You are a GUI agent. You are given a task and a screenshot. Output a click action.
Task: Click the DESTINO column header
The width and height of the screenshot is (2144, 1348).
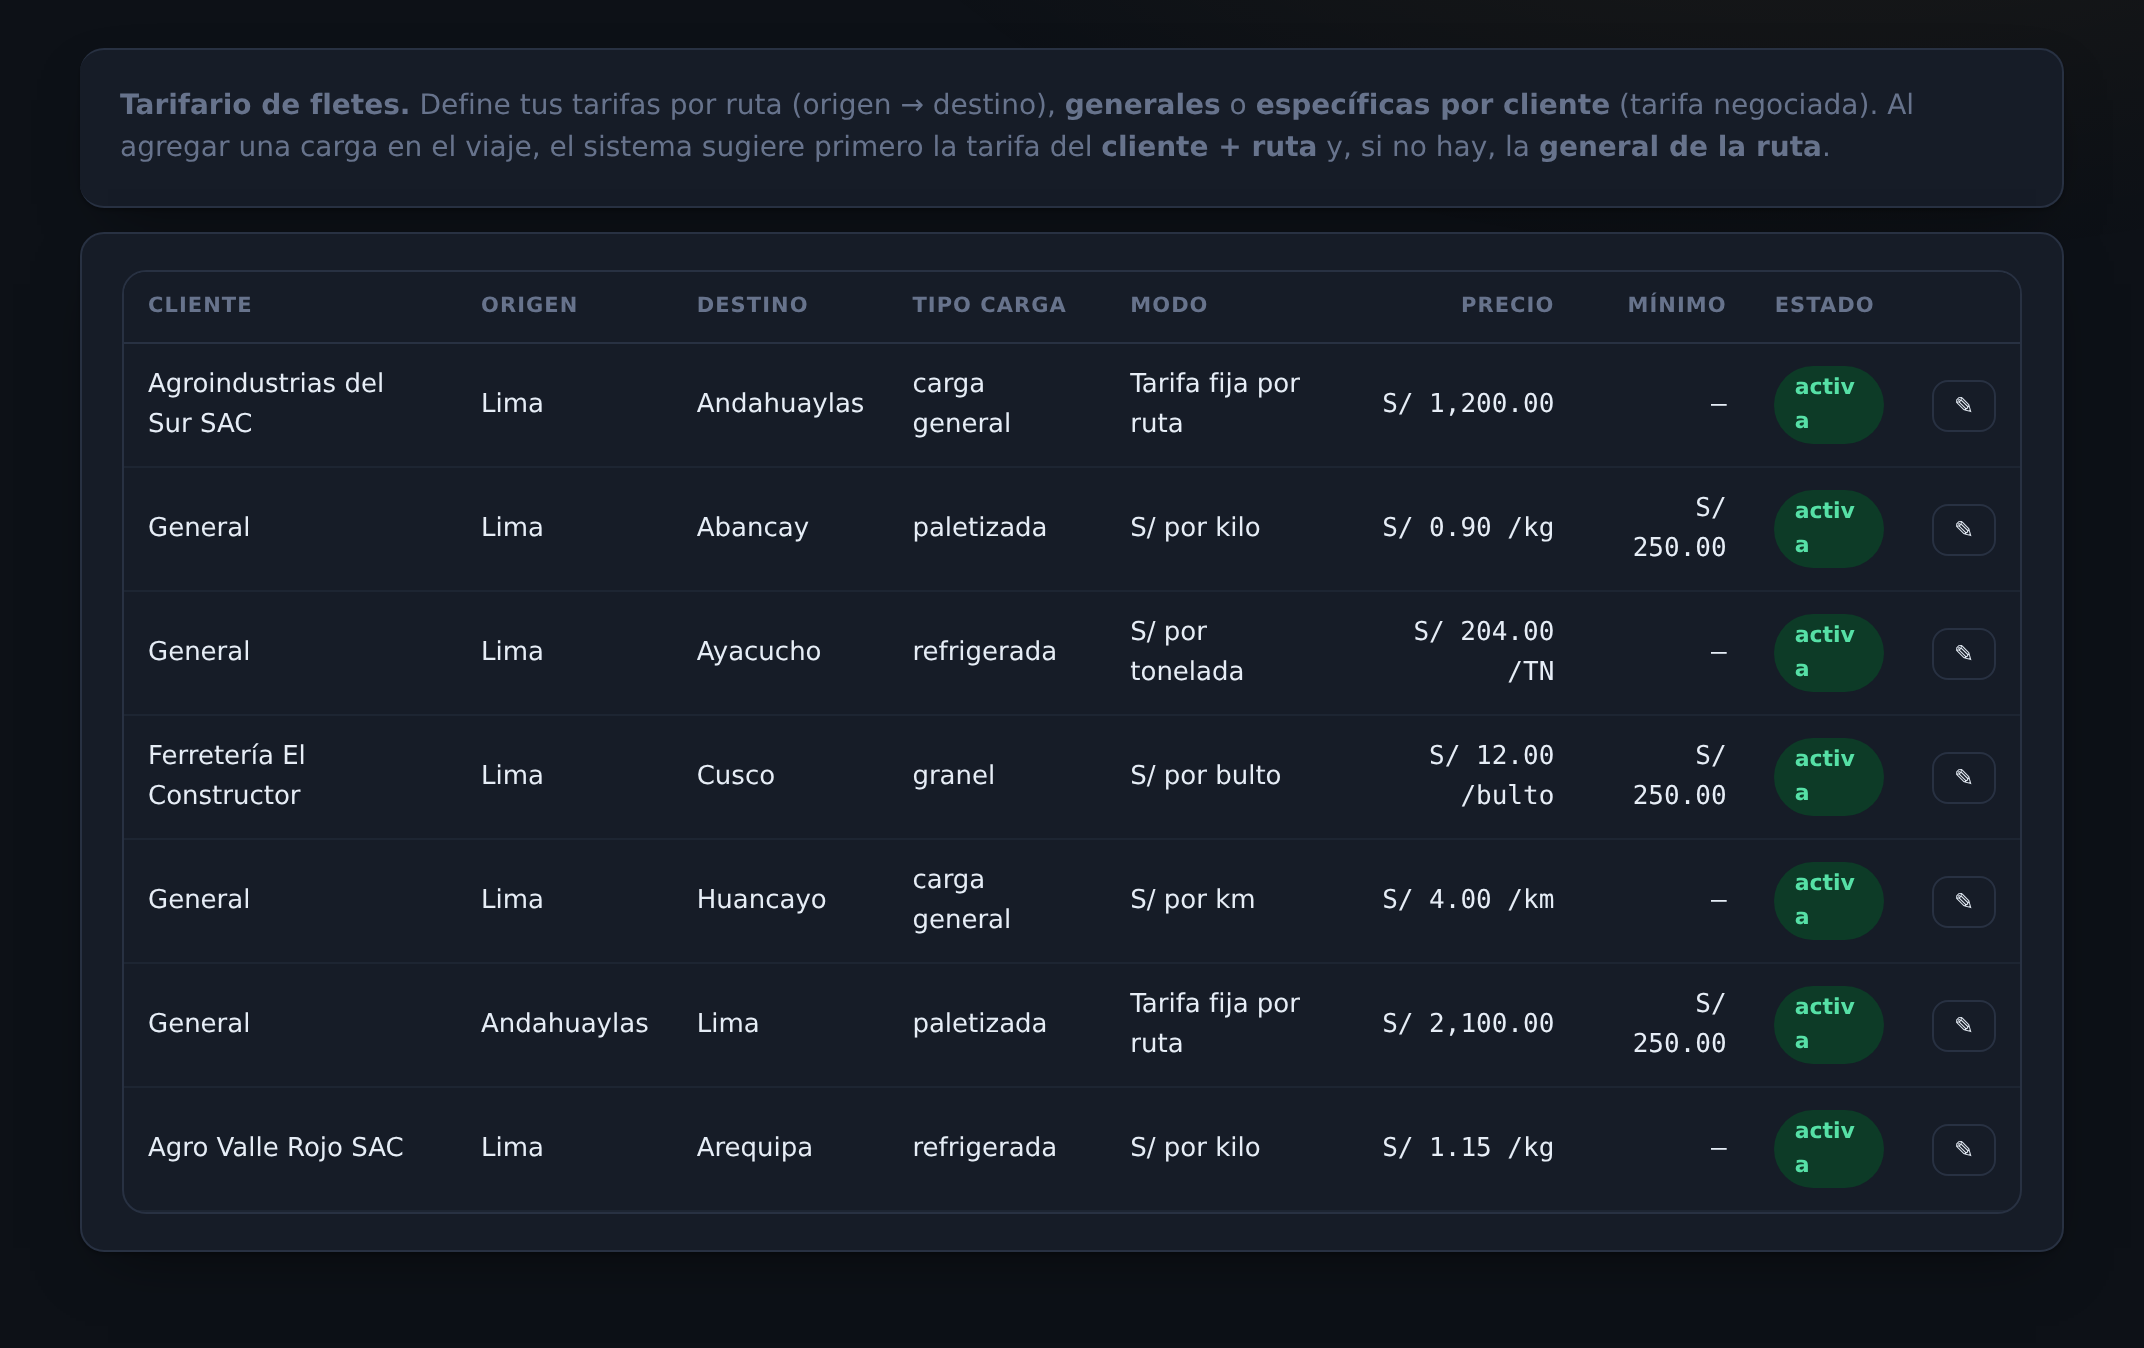(752, 305)
